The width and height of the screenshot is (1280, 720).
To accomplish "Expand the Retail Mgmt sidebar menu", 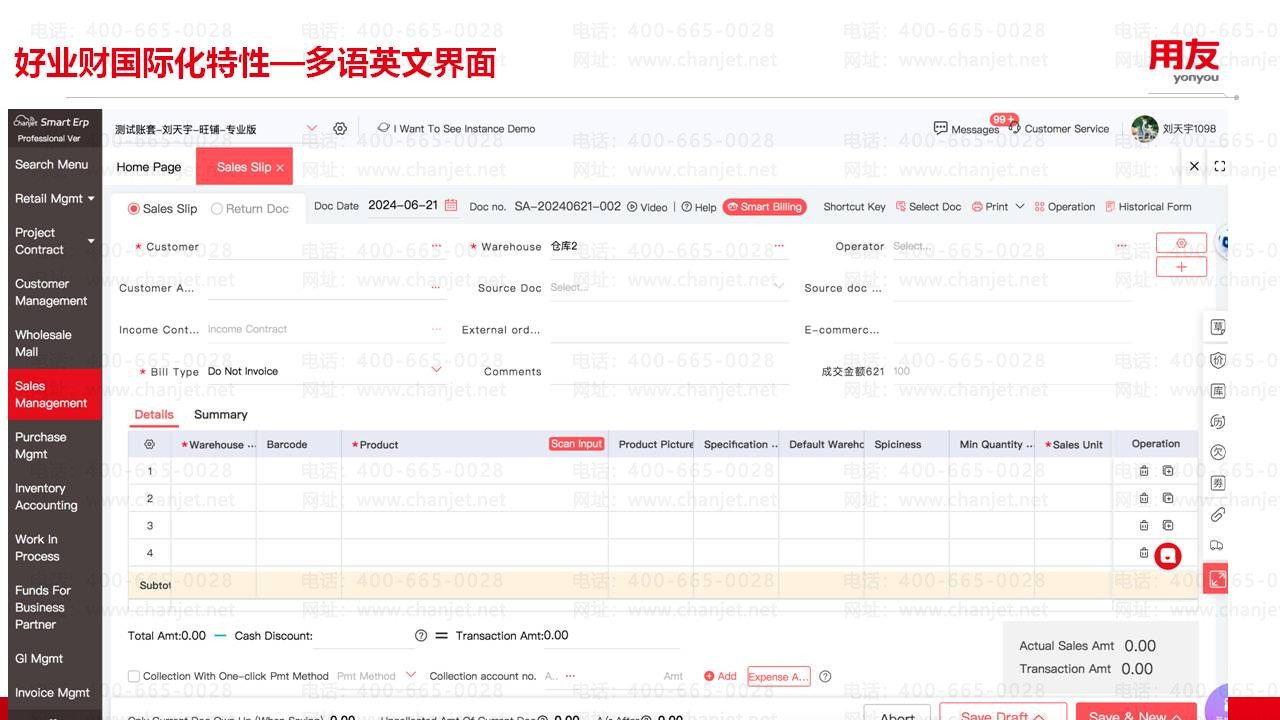I will coord(91,199).
